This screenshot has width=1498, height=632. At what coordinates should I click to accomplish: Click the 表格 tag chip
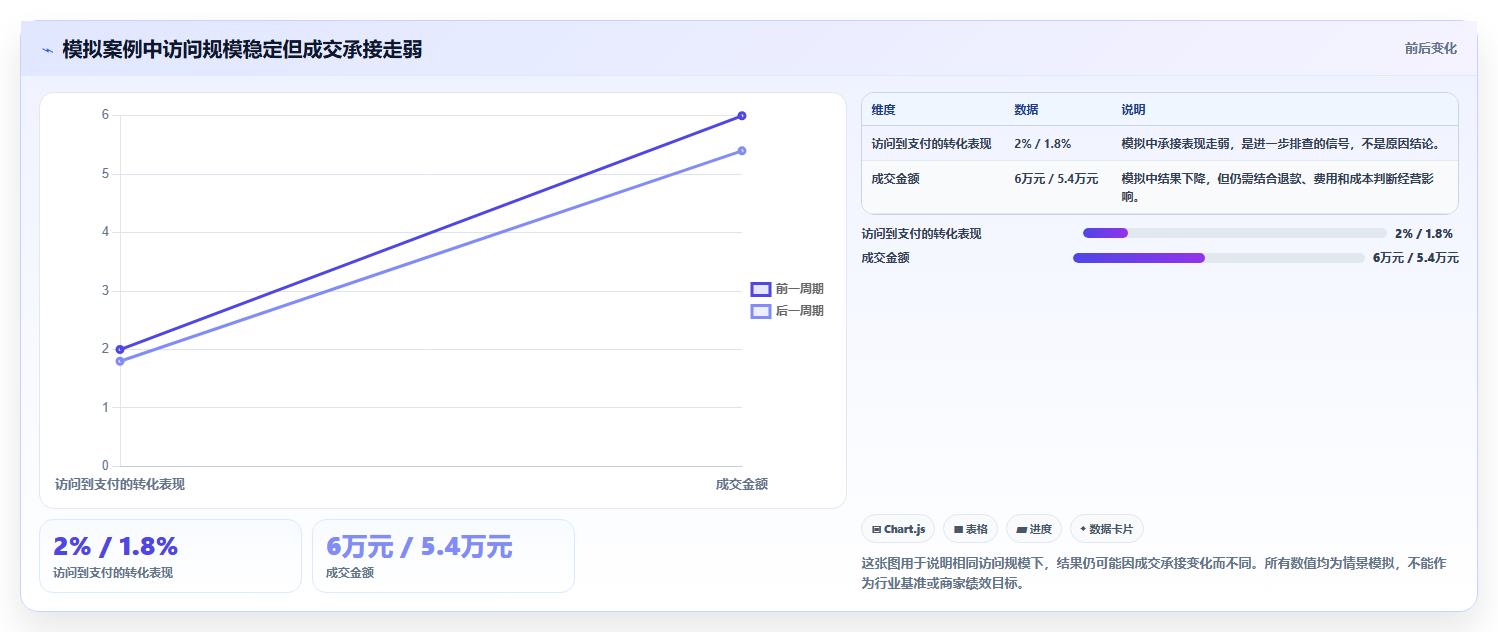click(x=970, y=529)
